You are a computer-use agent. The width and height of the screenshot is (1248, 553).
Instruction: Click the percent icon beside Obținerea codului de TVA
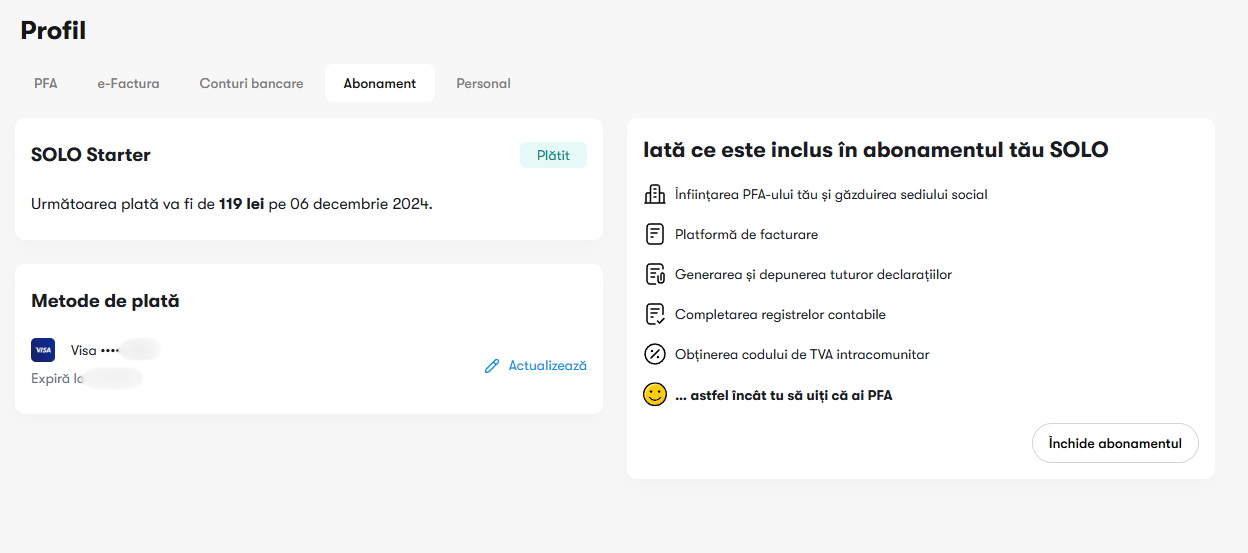click(655, 354)
